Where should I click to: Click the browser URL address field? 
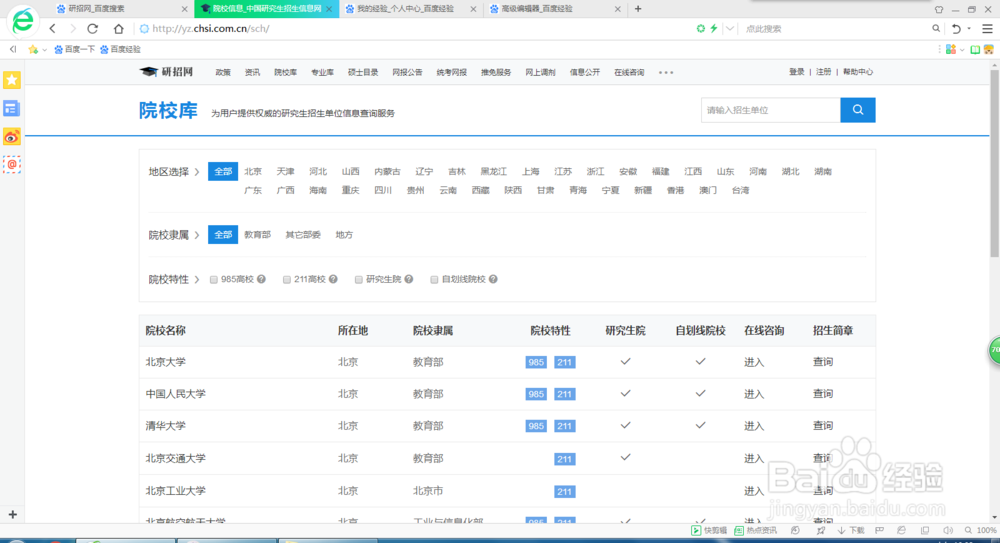click(x=415, y=29)
